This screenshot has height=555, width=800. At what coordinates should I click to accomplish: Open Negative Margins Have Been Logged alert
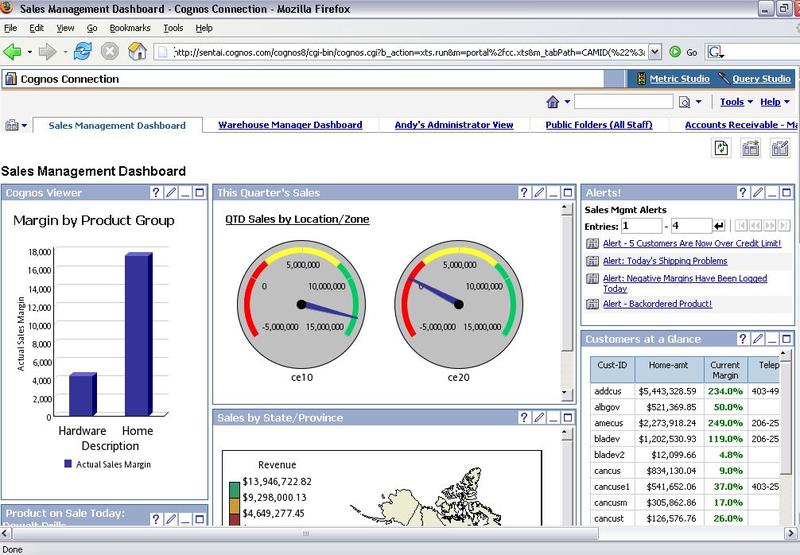685,283
